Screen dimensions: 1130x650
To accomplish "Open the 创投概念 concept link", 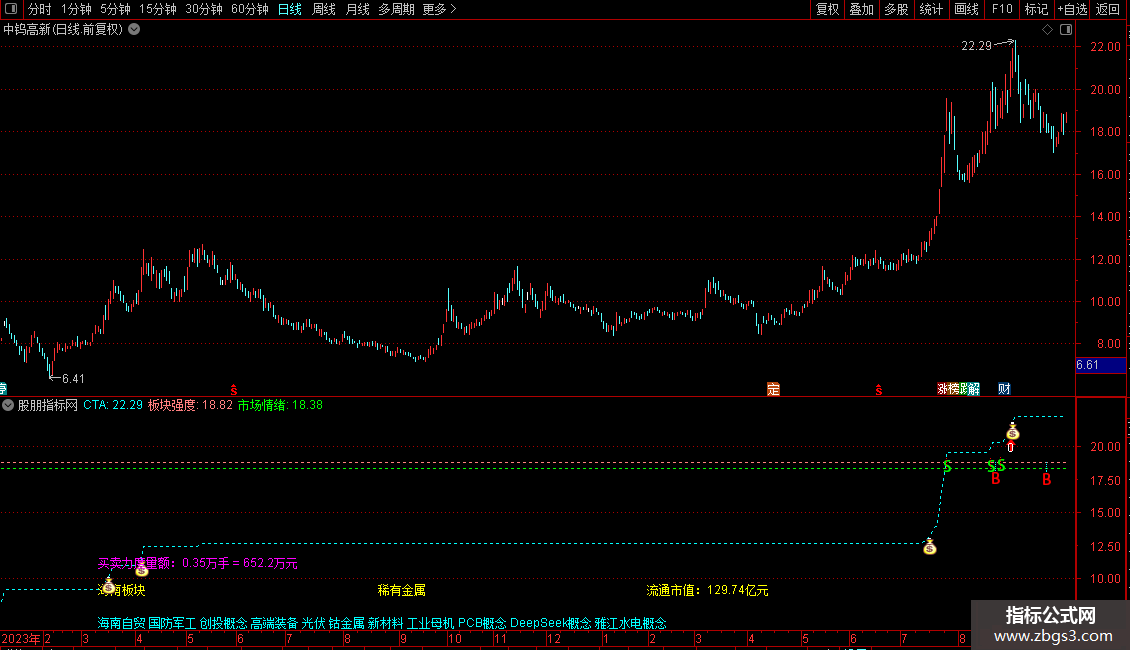I will 223,623.
